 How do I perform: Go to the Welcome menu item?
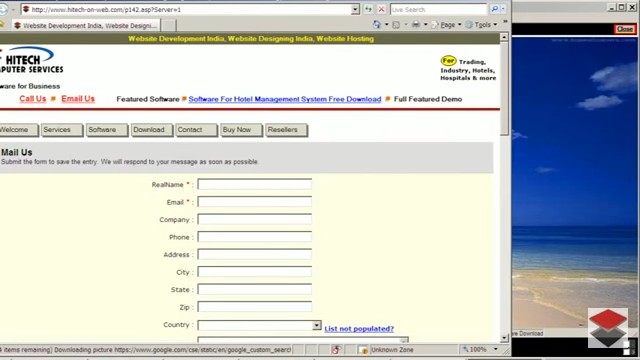[18, 130]
